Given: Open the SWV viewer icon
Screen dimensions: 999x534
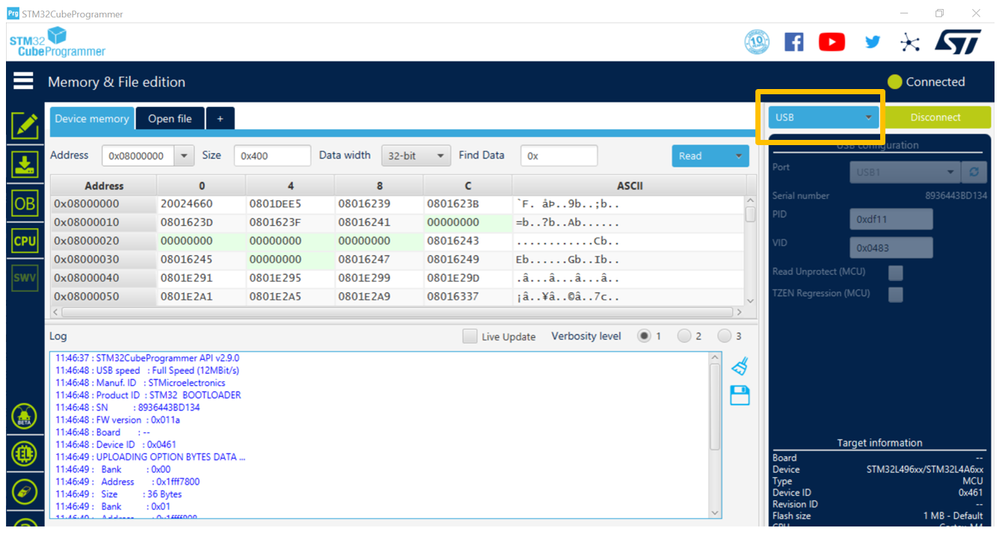Looking at the screenshot, I should click(x=24, y=278).
